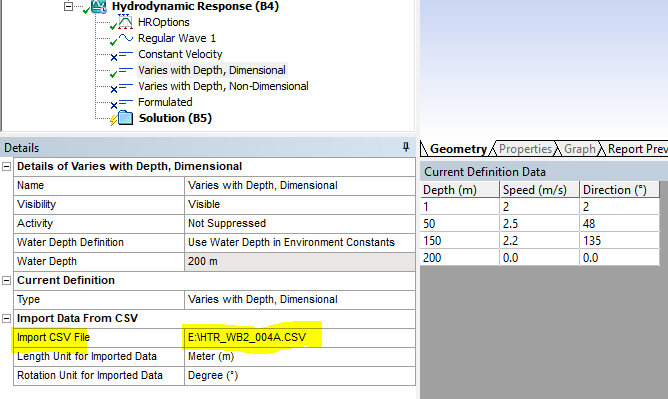Switch to the Properties tab

coord(525,149)
